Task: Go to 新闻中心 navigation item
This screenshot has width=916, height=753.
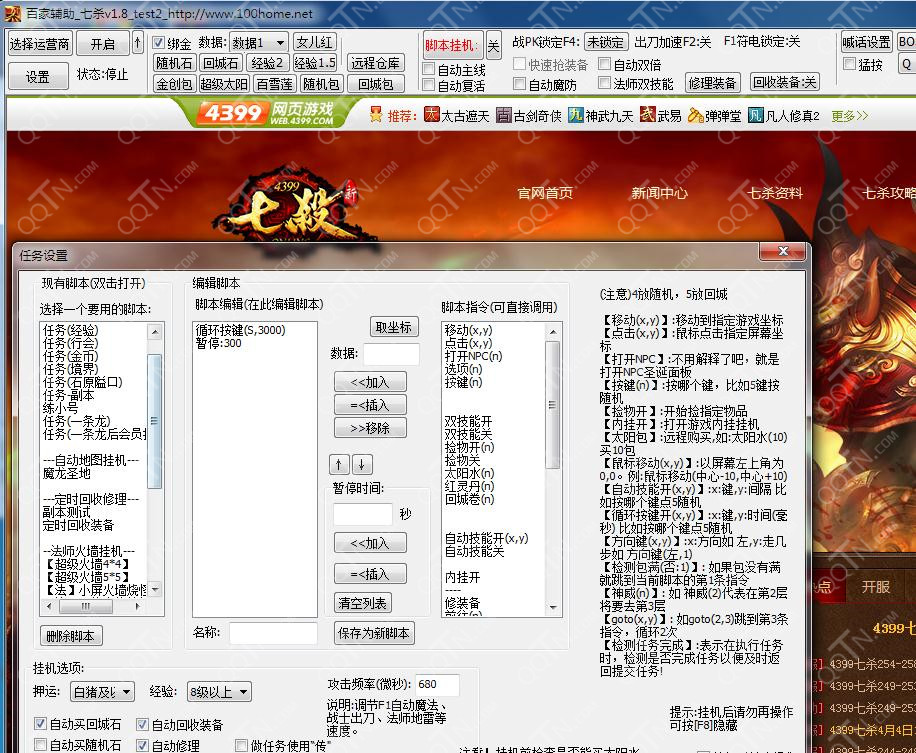Action: click(659, 193)
